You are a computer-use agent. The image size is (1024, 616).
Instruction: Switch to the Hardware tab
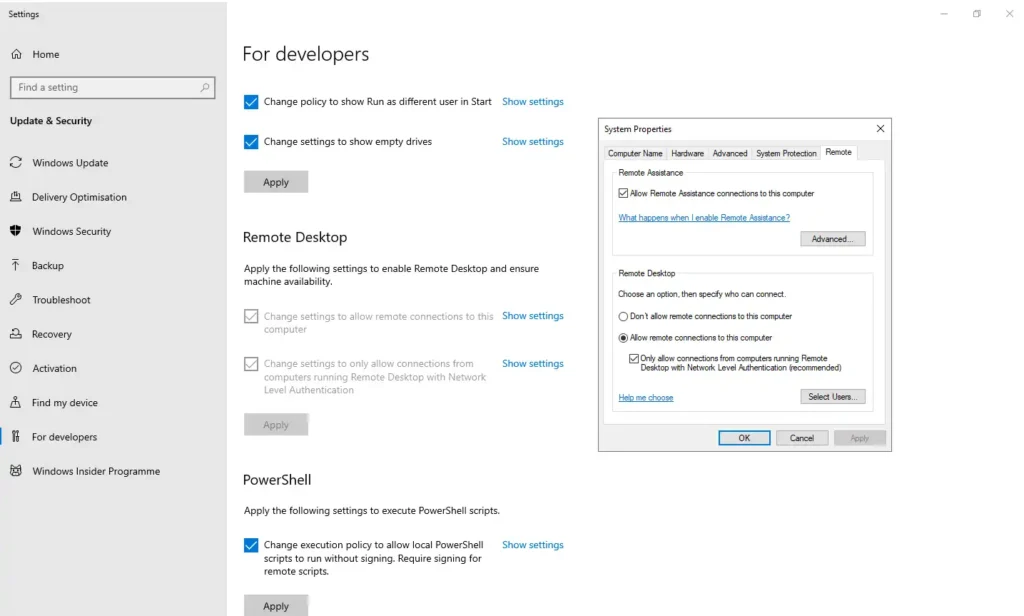pos(687,153)
